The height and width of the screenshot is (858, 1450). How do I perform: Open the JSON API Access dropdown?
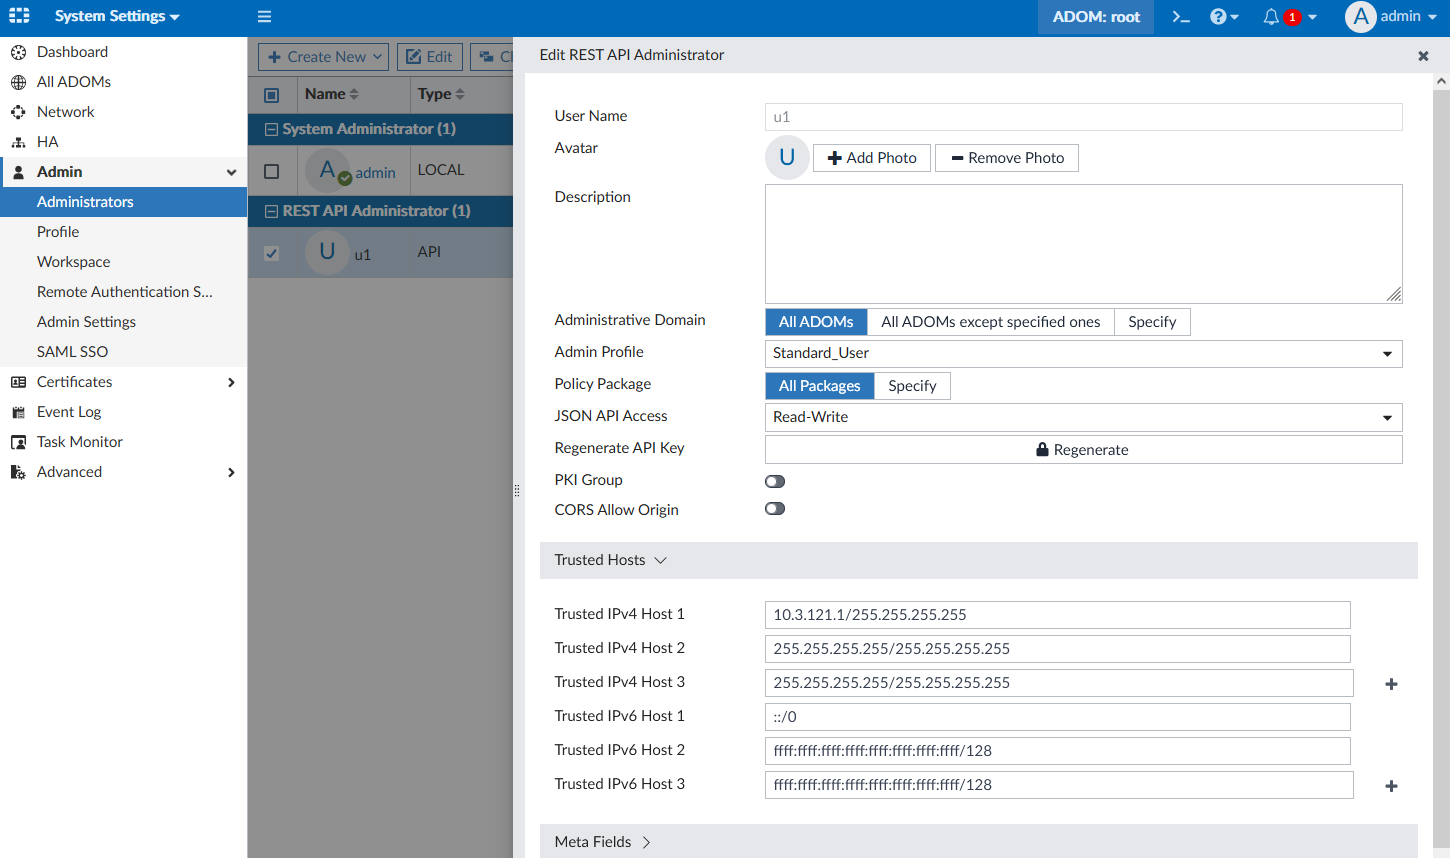click(x=1083, y=417)
